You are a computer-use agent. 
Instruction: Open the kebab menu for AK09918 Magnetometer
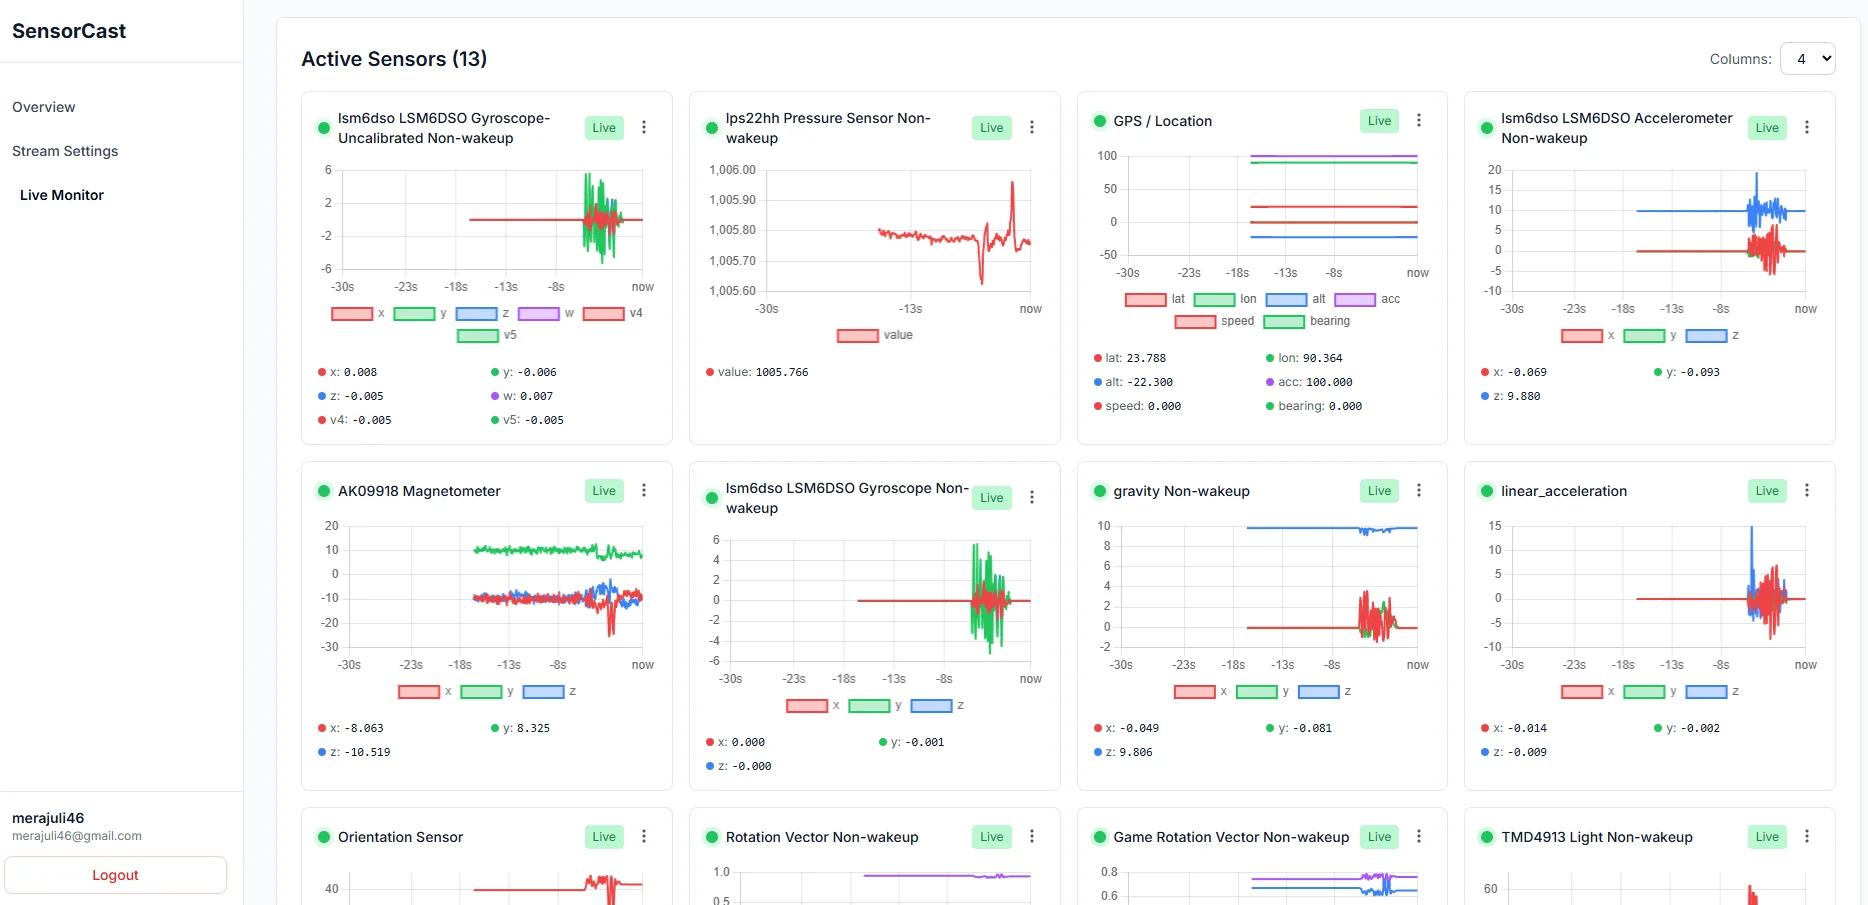tap(644, 490)
